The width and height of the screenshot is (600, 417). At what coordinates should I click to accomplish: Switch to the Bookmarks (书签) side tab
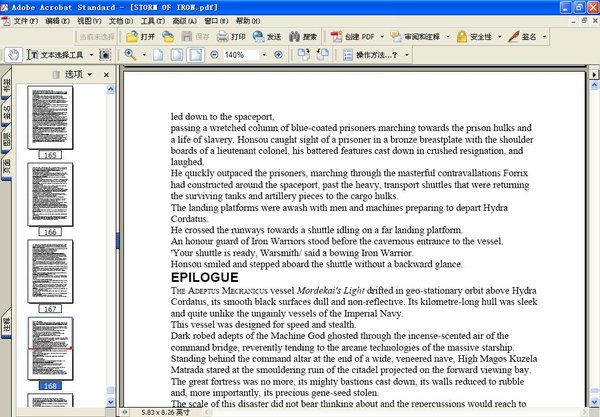(x=7, y=84)
